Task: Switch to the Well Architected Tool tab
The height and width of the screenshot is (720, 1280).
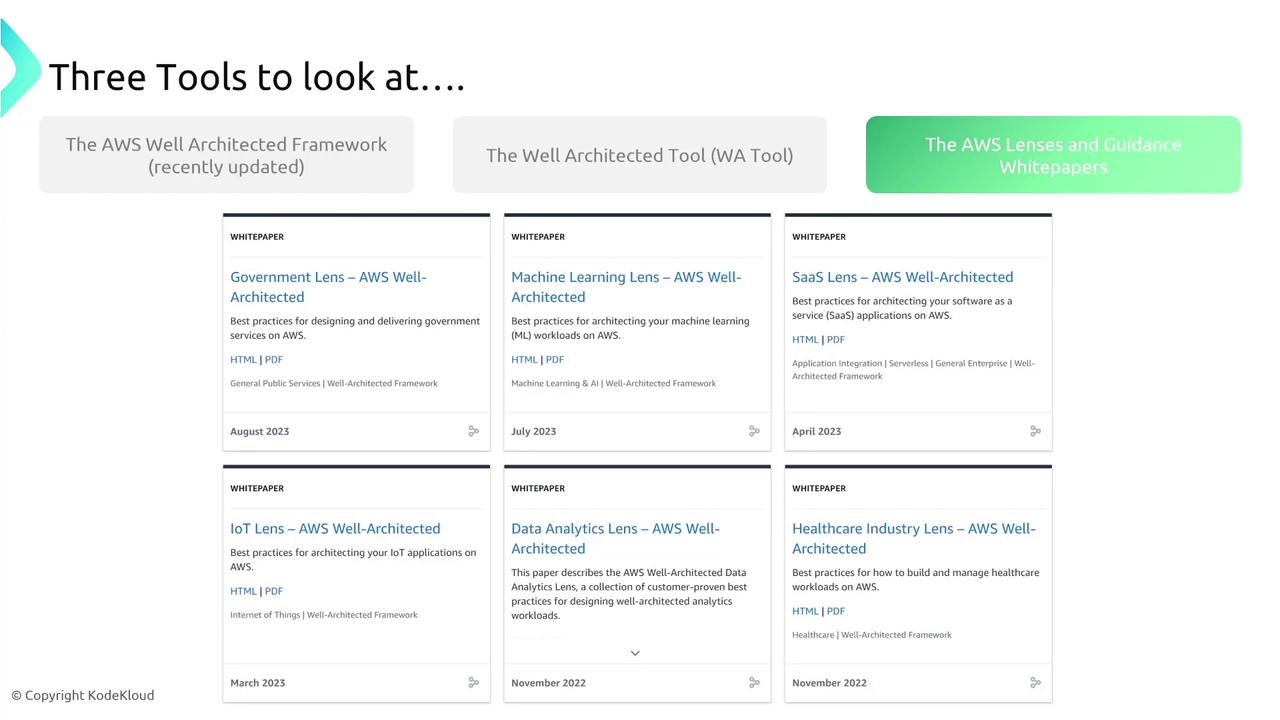Action: coord(640,155)
